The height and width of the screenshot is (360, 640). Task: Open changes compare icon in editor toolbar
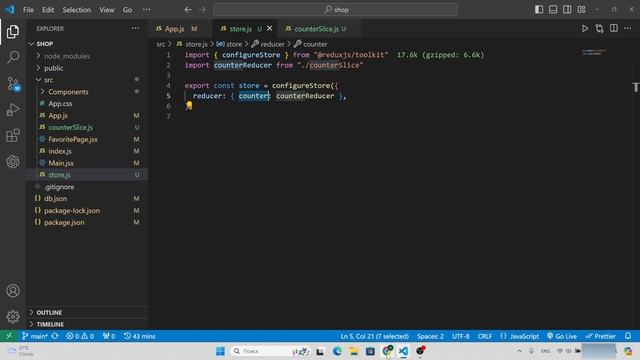tap(599, 28)
